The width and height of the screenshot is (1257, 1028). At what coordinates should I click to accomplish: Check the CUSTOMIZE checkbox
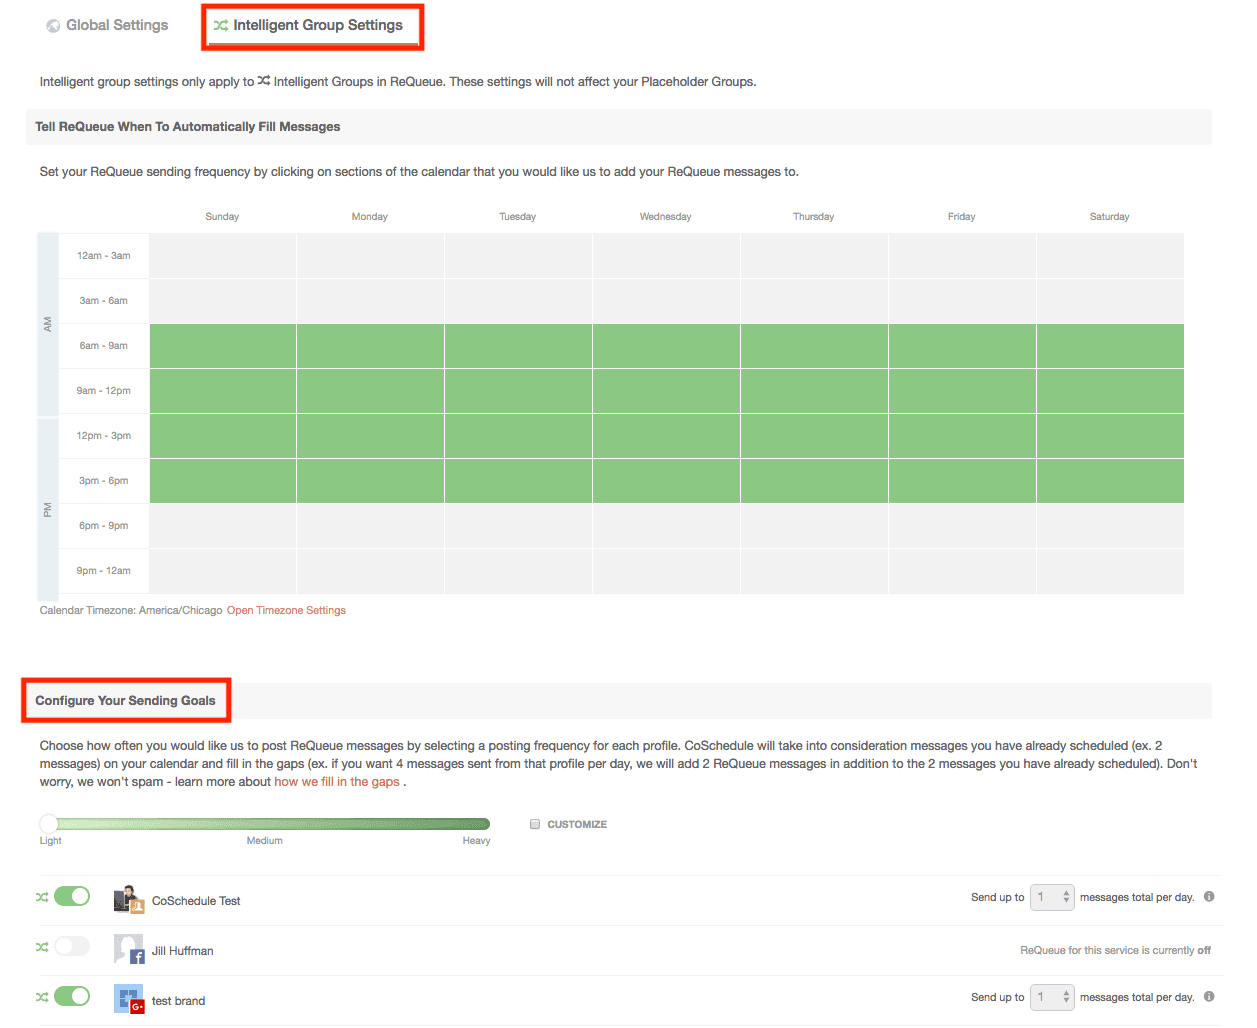click(x=536, y=824)
